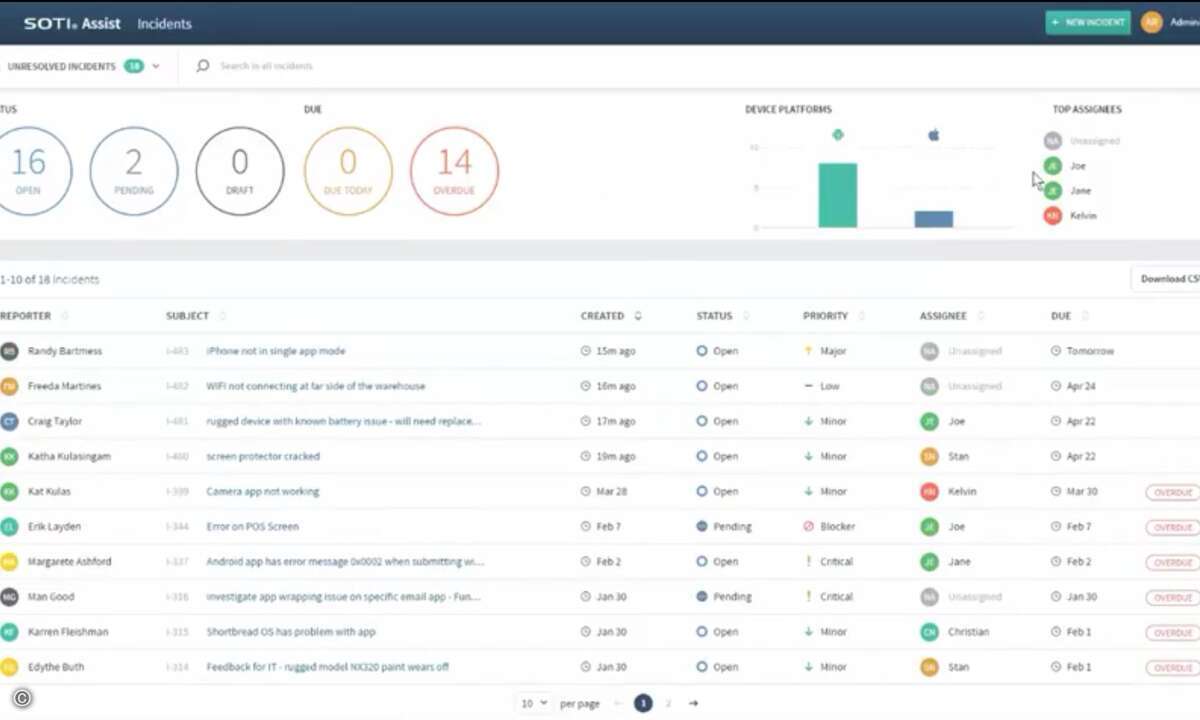The height and width of the screenshot is (720, 1200).
Task: Click Critical priority icon for Margarete Ashford
Action: [808, 561]
